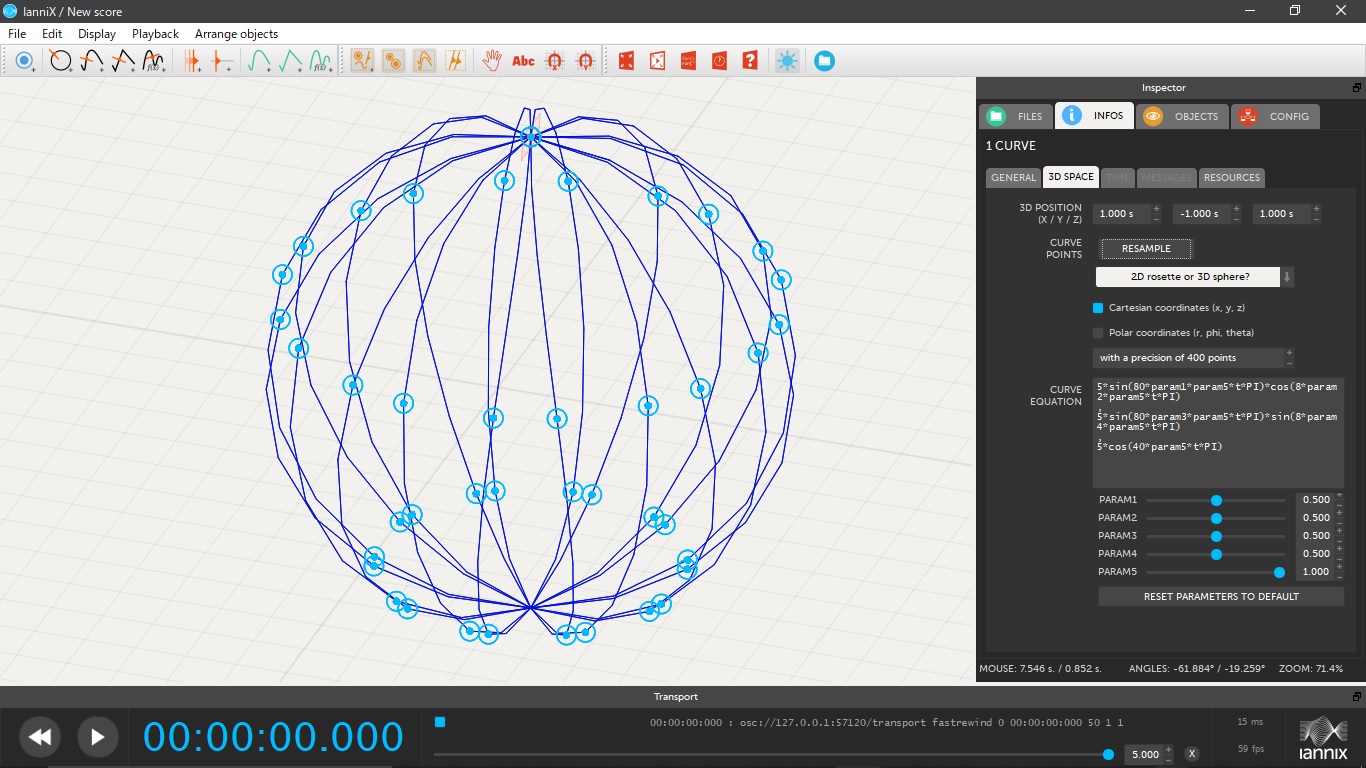Toggle the Abc labels display icon

[523, 61]
